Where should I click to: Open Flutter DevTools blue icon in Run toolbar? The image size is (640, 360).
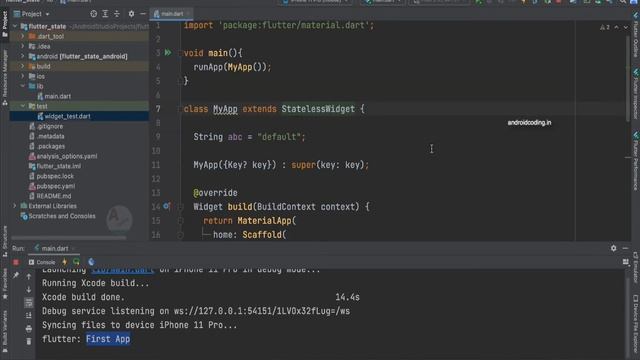pos(91,262)
